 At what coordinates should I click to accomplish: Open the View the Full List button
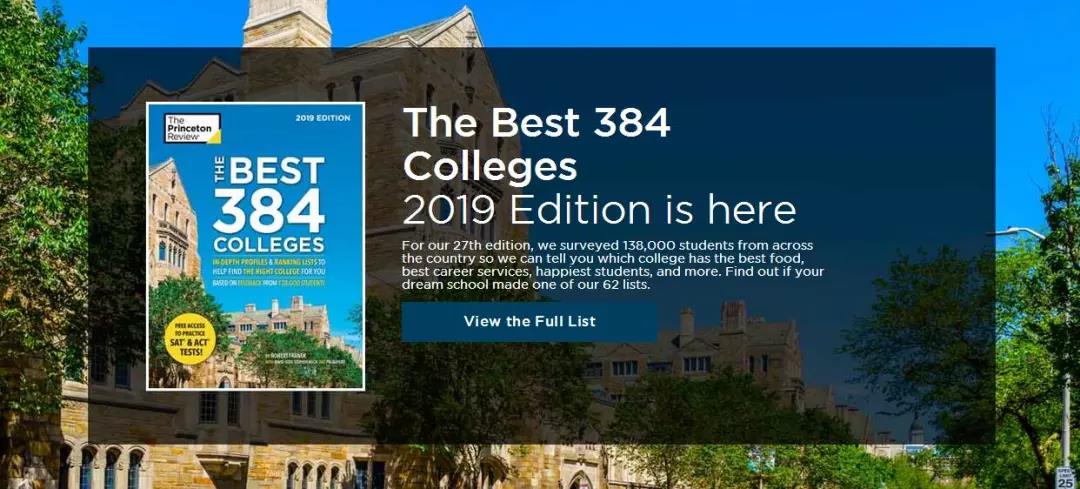coord(529,322)
